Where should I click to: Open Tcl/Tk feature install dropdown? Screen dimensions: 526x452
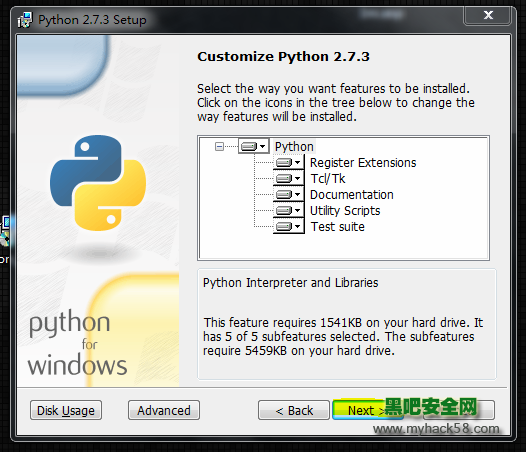click(288, 179)
